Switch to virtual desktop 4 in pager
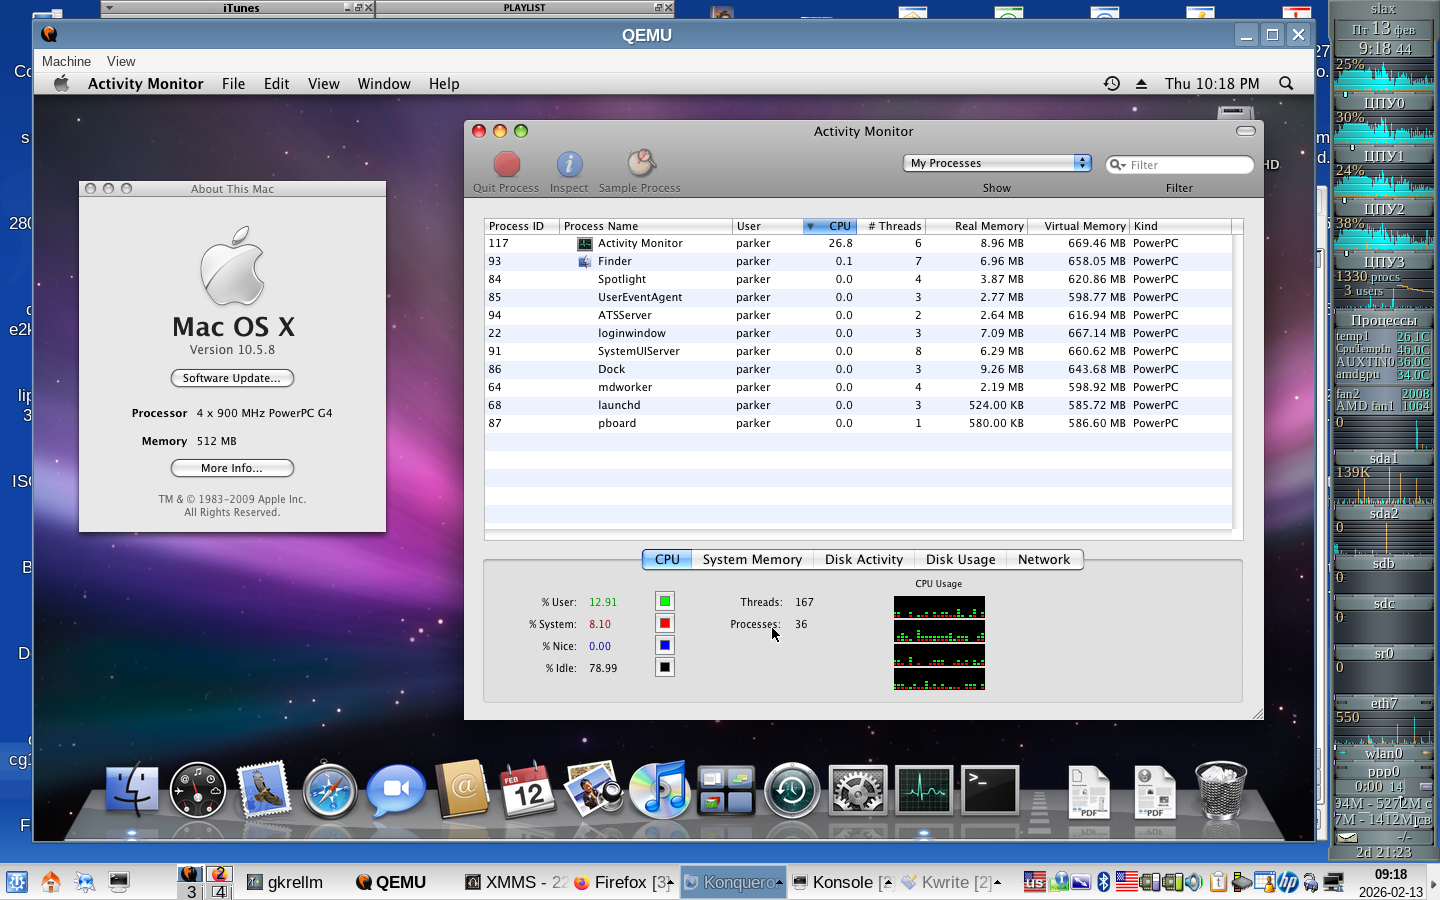This screenshot has height=900, width=1440. 220,891
